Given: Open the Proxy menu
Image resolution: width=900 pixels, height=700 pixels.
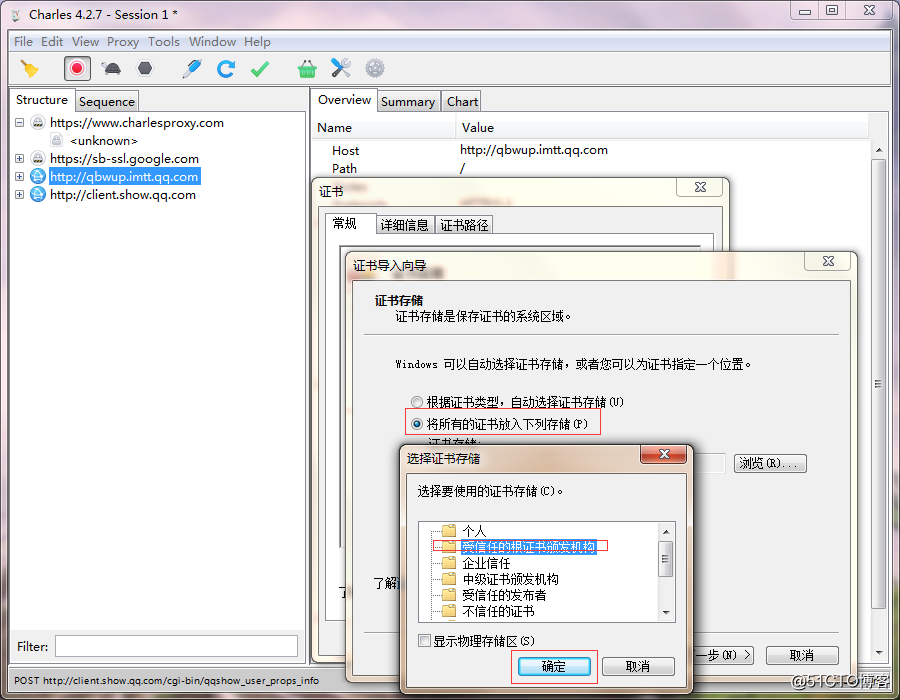Looking at the screenshot, I should [123, 42].
